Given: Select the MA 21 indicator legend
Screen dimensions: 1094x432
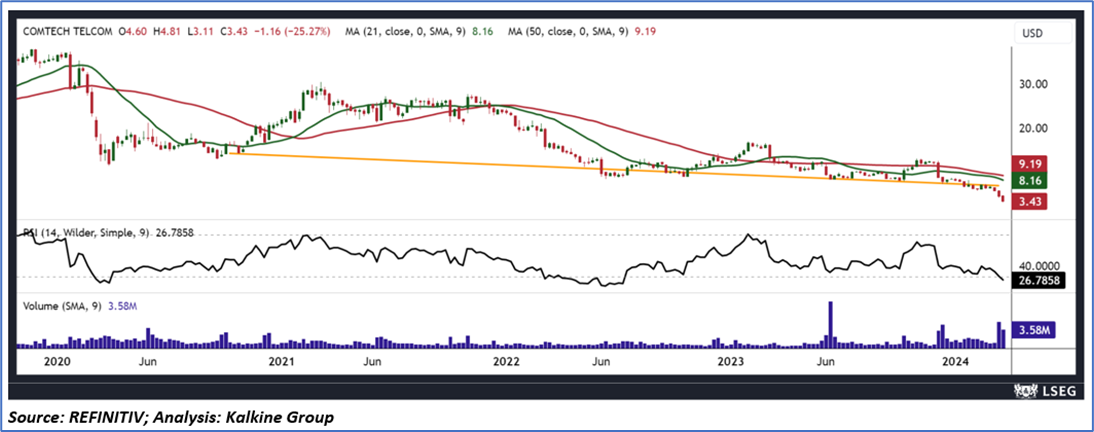Looking at the screenshot, I should [x=421, y=31].
